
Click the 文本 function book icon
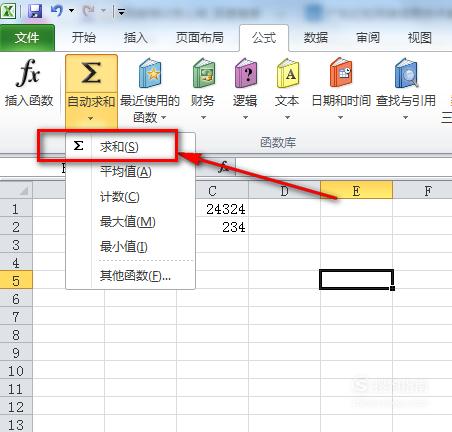tap(288, 73)
